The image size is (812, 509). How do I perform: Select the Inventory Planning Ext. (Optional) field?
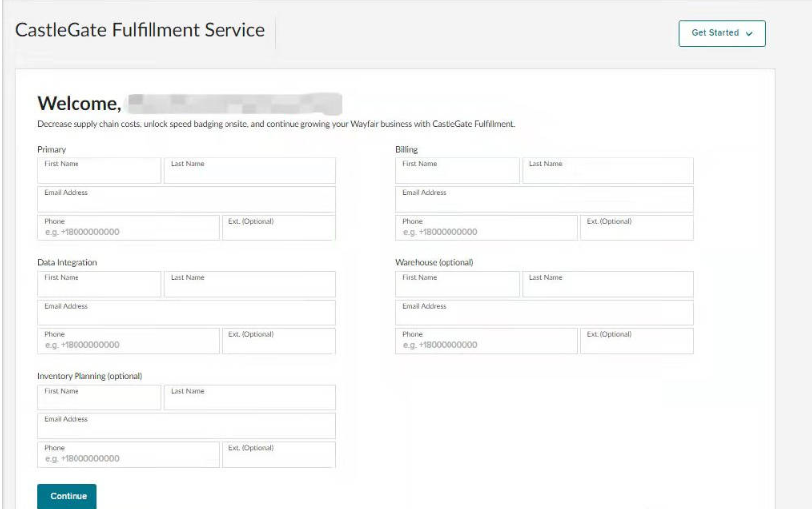click(279, 455)
